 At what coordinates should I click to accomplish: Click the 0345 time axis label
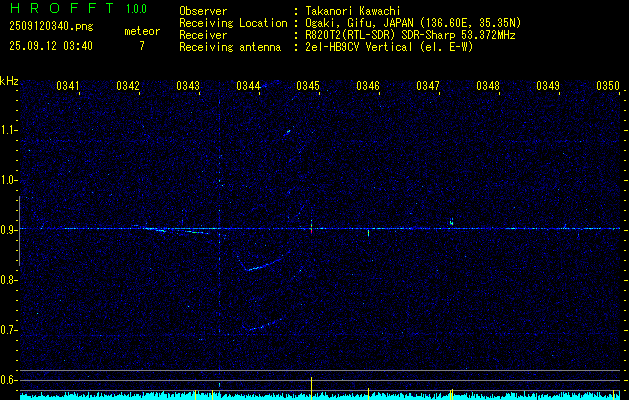pos(308,85)
